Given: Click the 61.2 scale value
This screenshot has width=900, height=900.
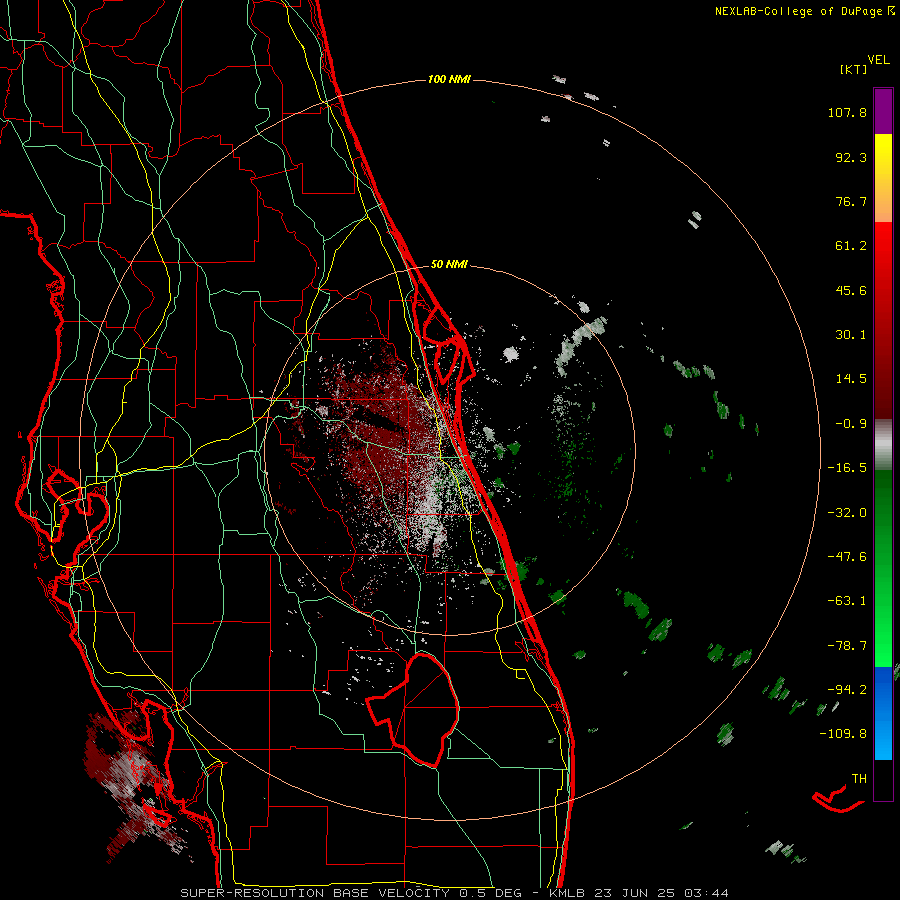Looking at the screenshot, I should [851, 246].
